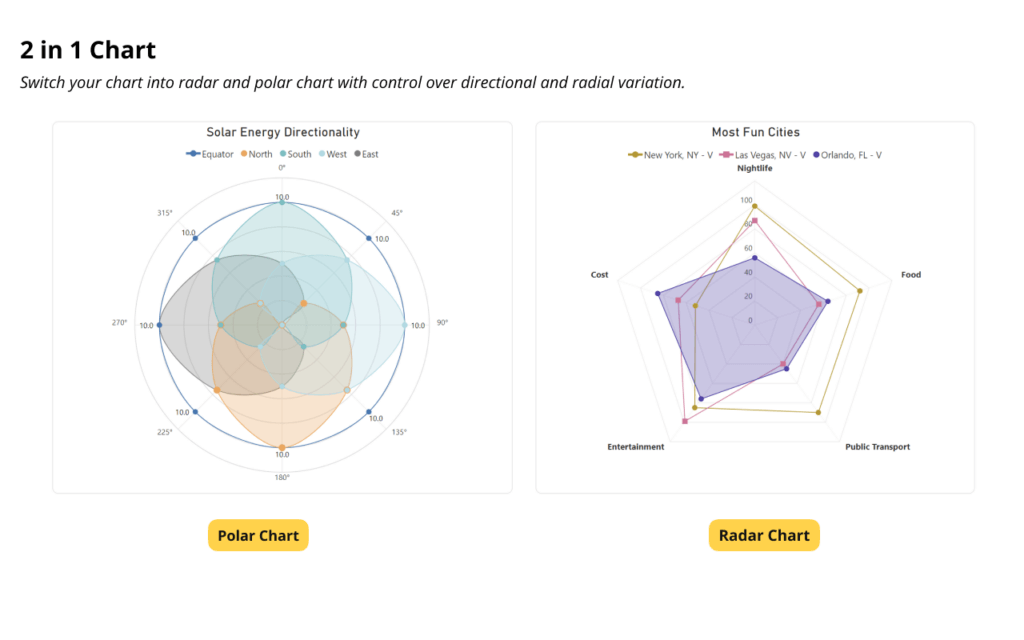Click the light-blue West legend marker icon

(x=322, y=154)
